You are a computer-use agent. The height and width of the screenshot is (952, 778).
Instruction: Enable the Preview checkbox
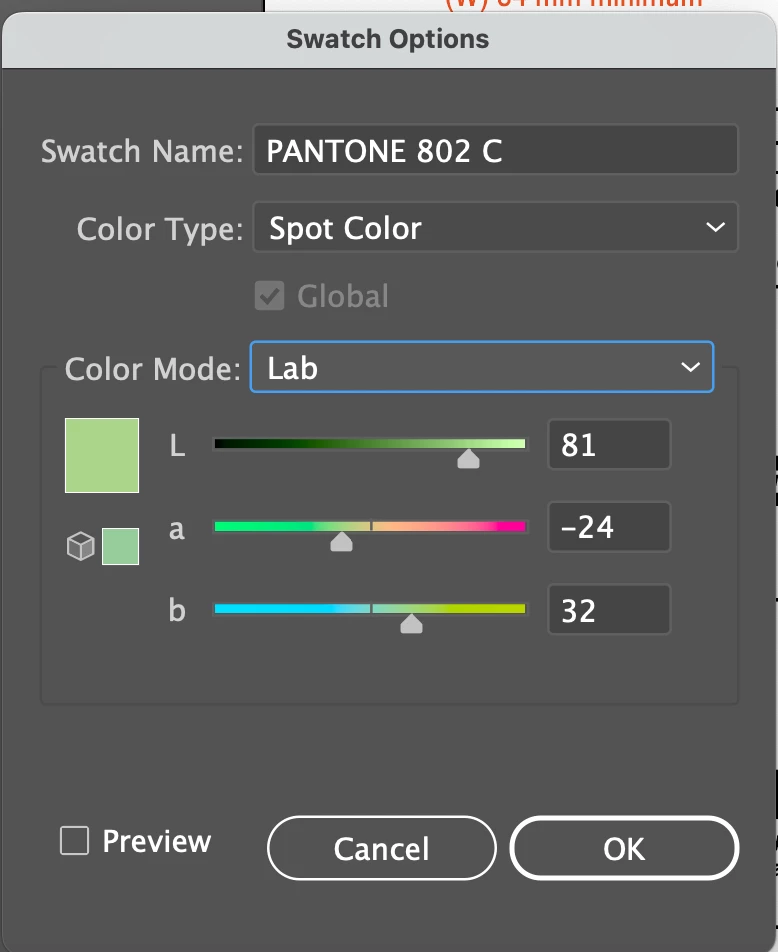(x=75, y=841)
